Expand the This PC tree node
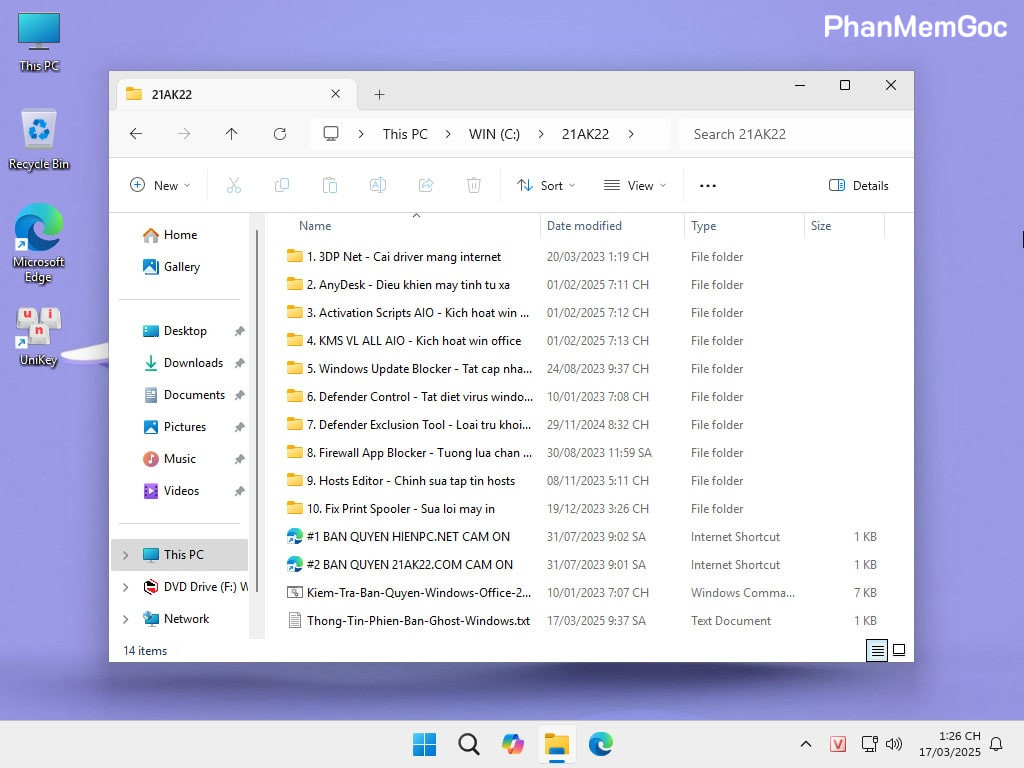The image size is (1024, 768). tap(125, 555)
